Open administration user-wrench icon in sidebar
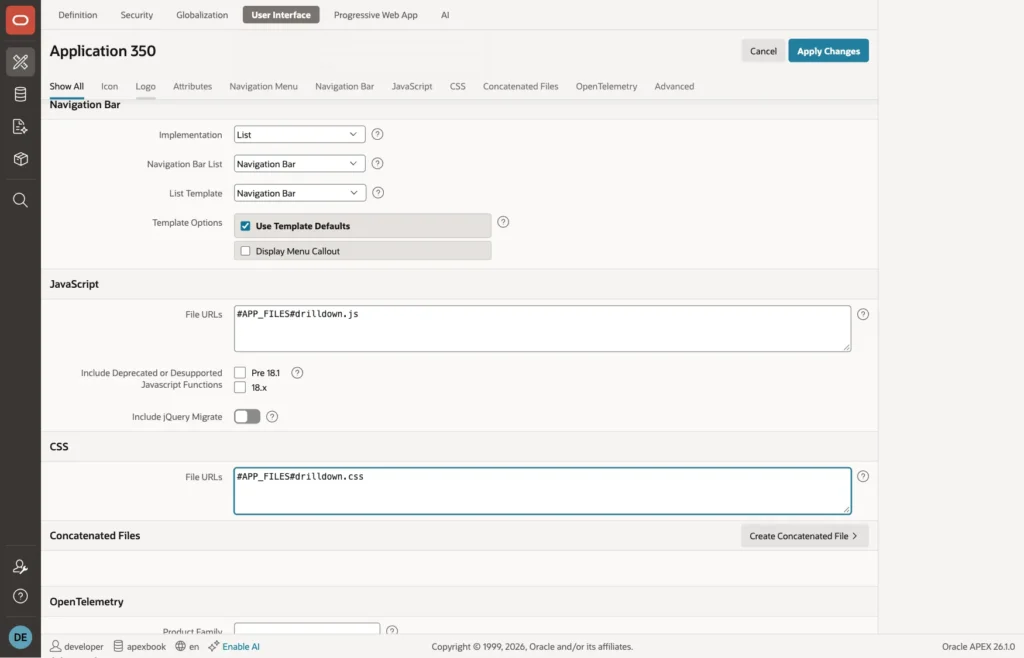This screenshot has width=1024, height=658. pyautogui.click(x=20, y=566)
